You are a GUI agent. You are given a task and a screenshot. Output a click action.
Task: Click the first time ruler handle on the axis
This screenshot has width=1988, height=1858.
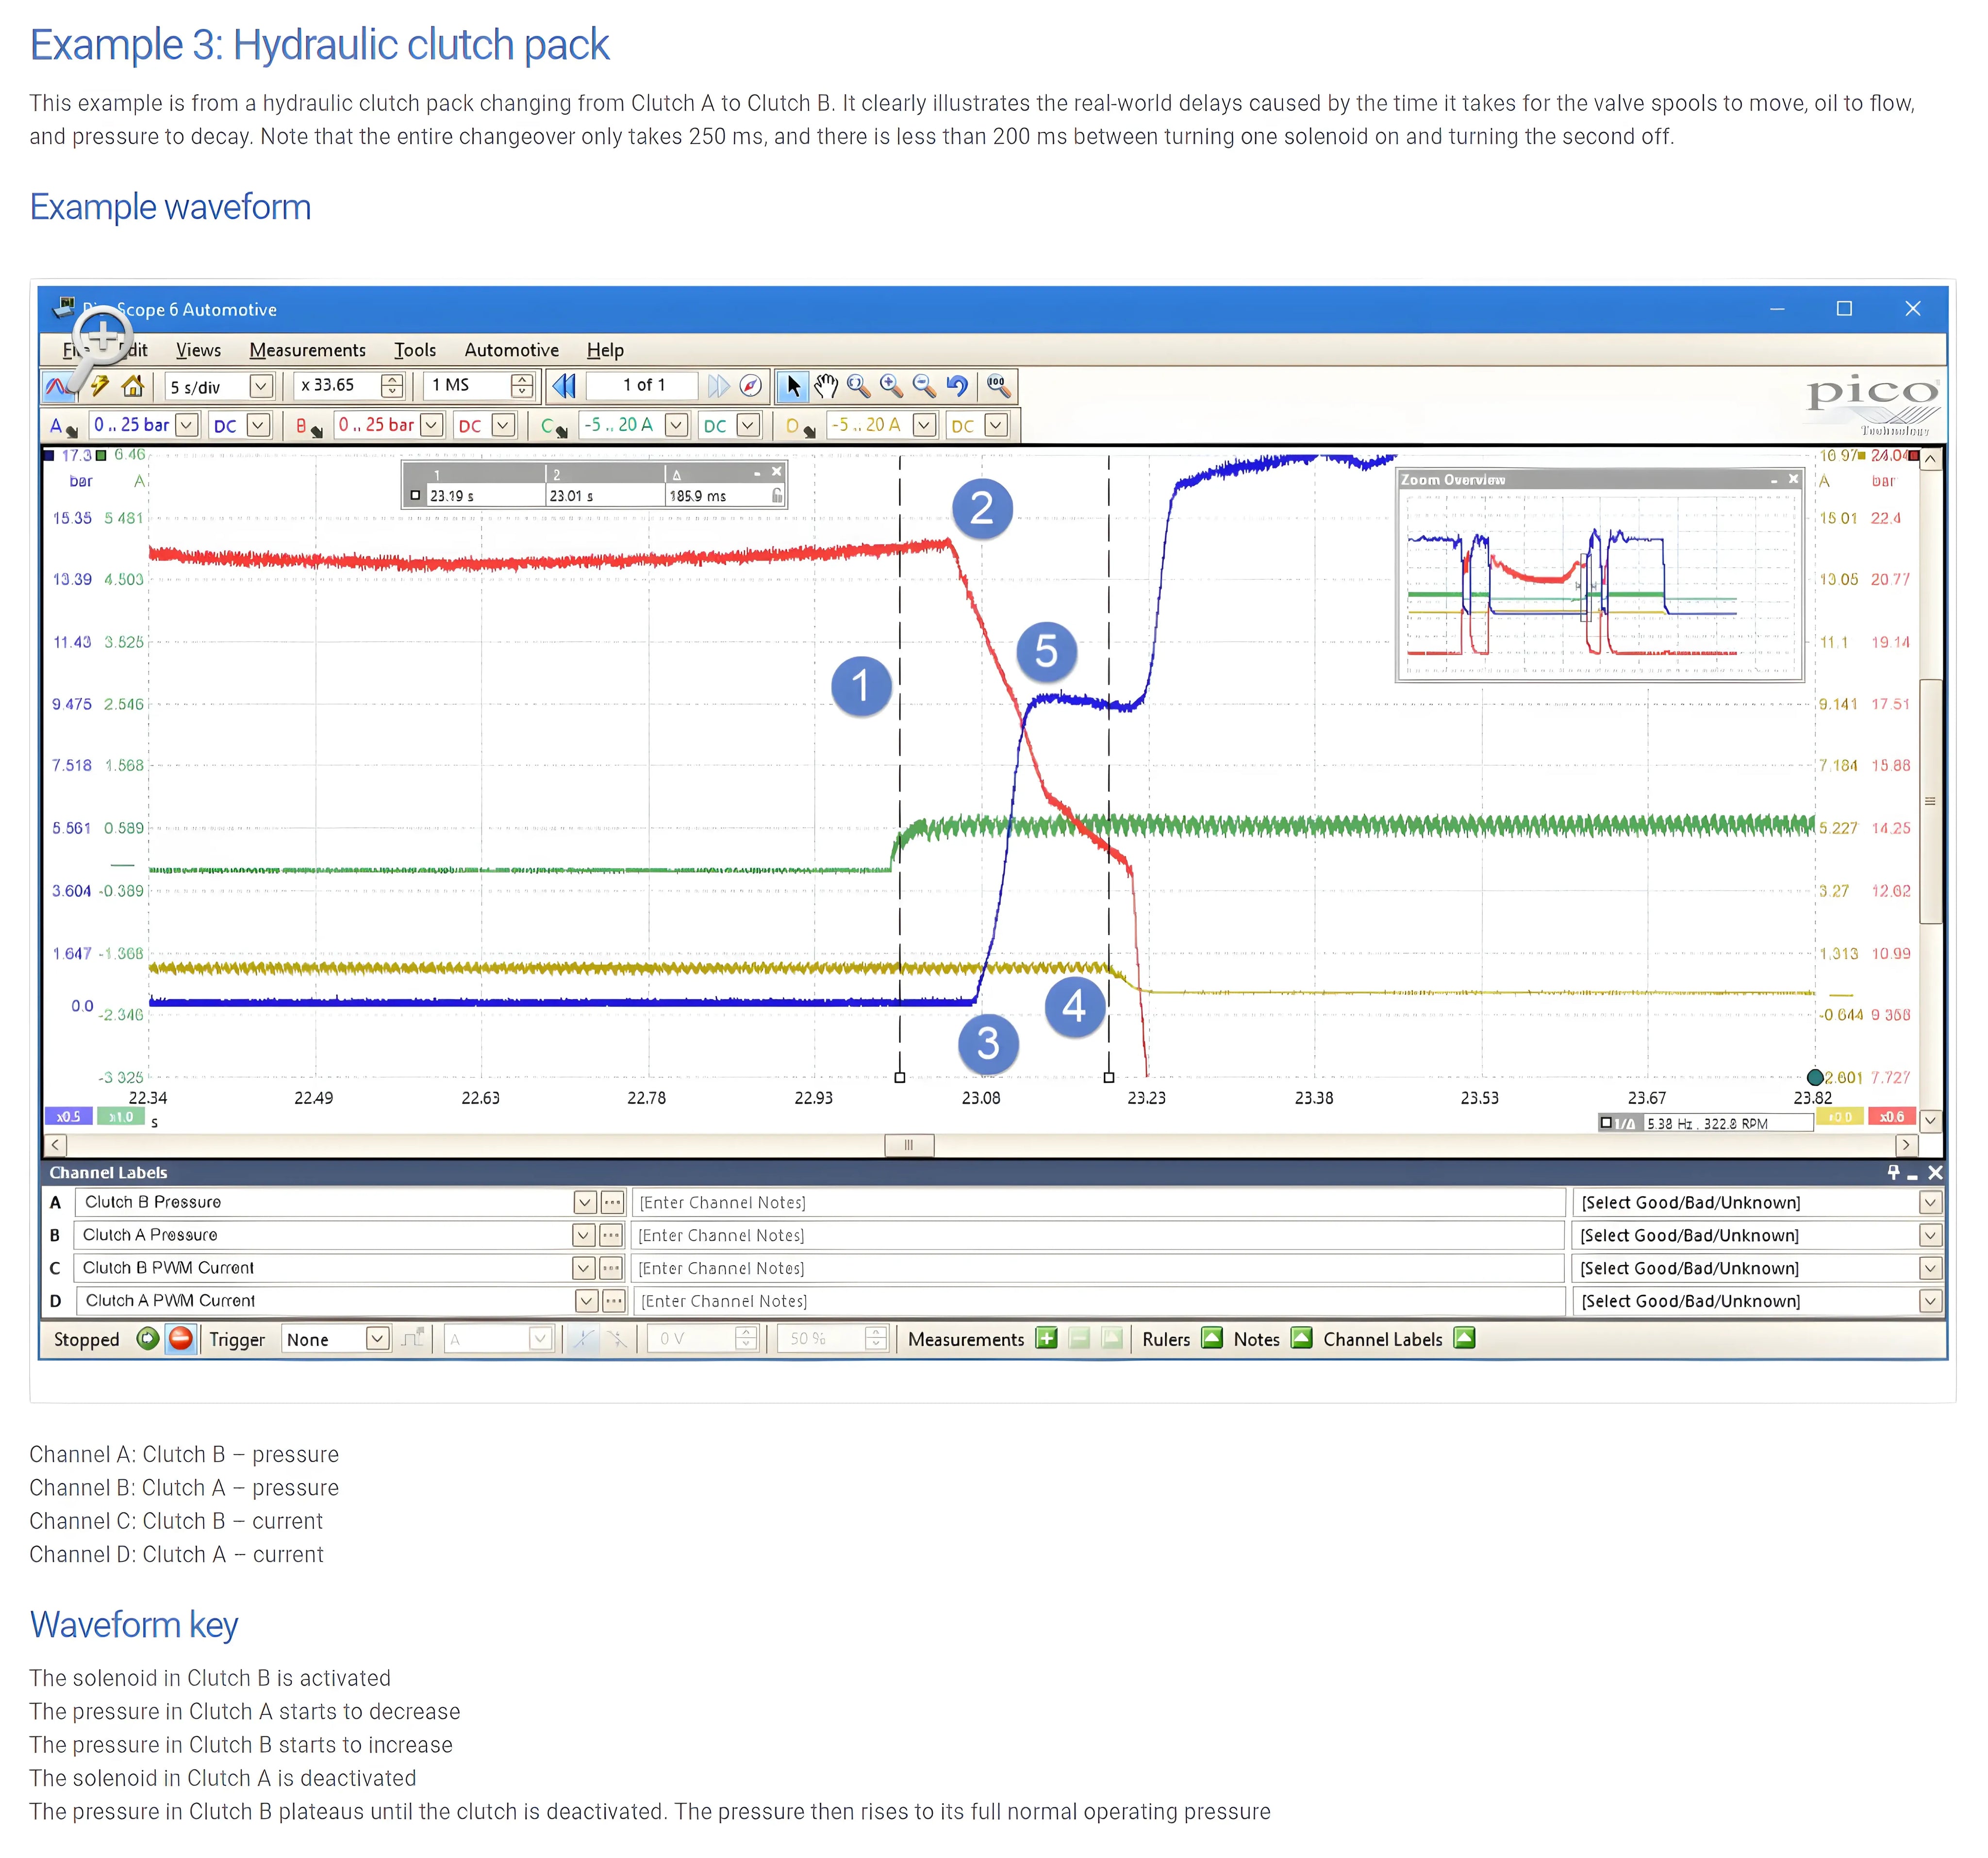point(900,1077)
